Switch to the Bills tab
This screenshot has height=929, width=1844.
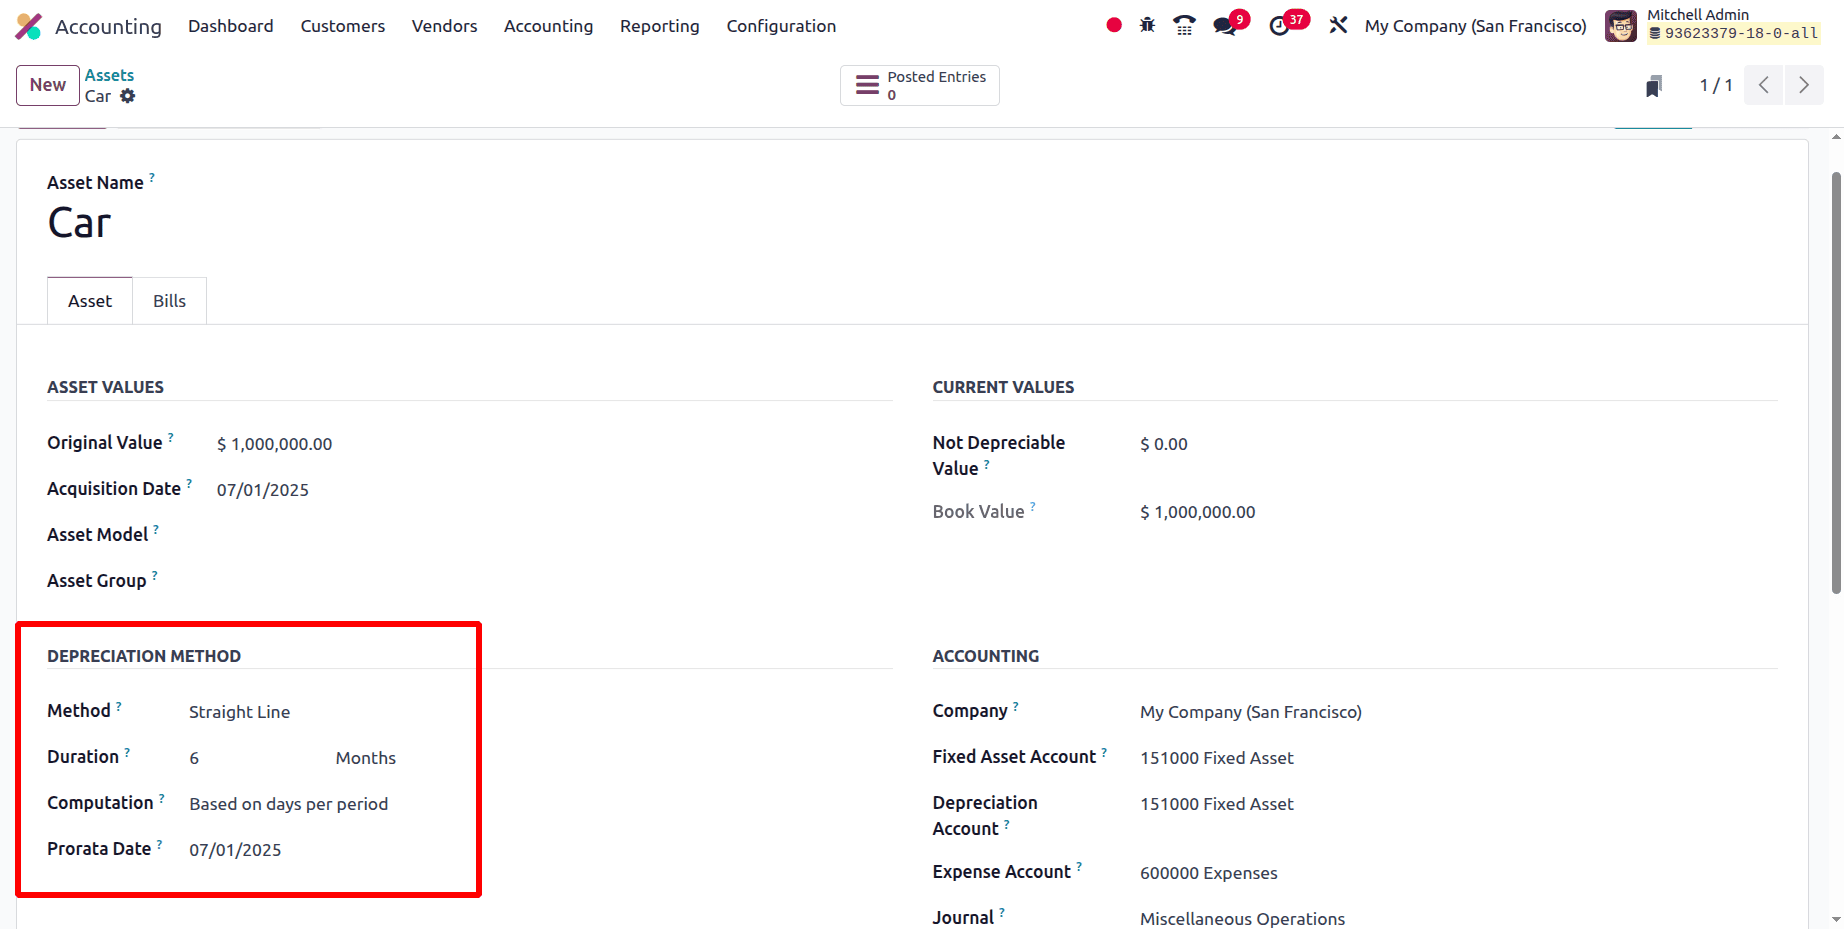point(169,300)
